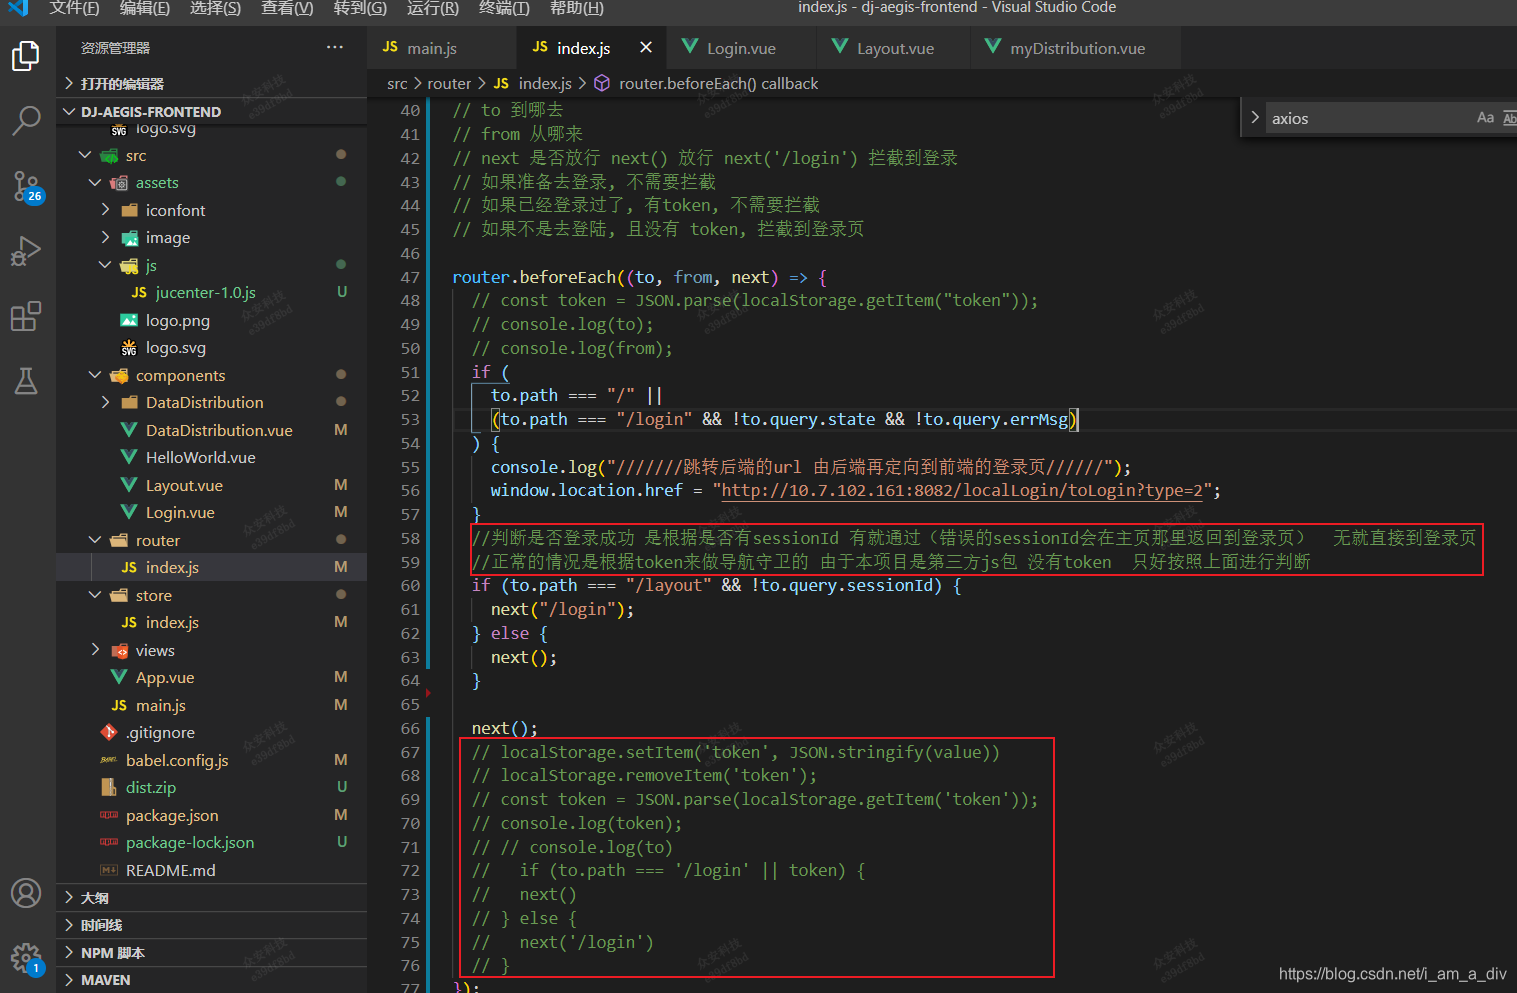Expand the MAVEN section
This screenshot has height=993, width=1517.
click(x=212, y=980)
